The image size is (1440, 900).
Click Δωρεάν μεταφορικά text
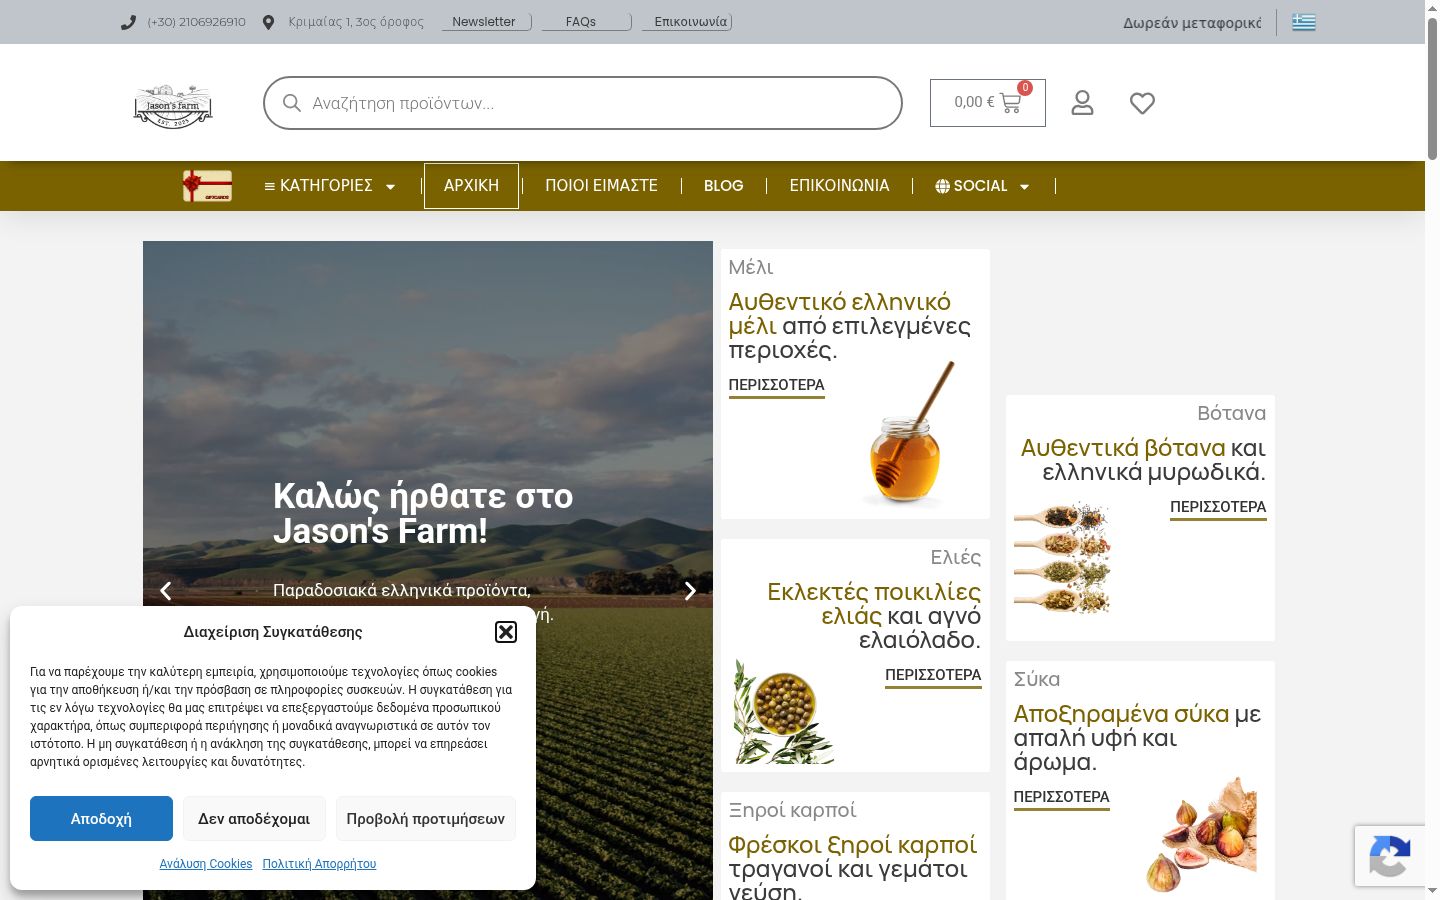1192,23
